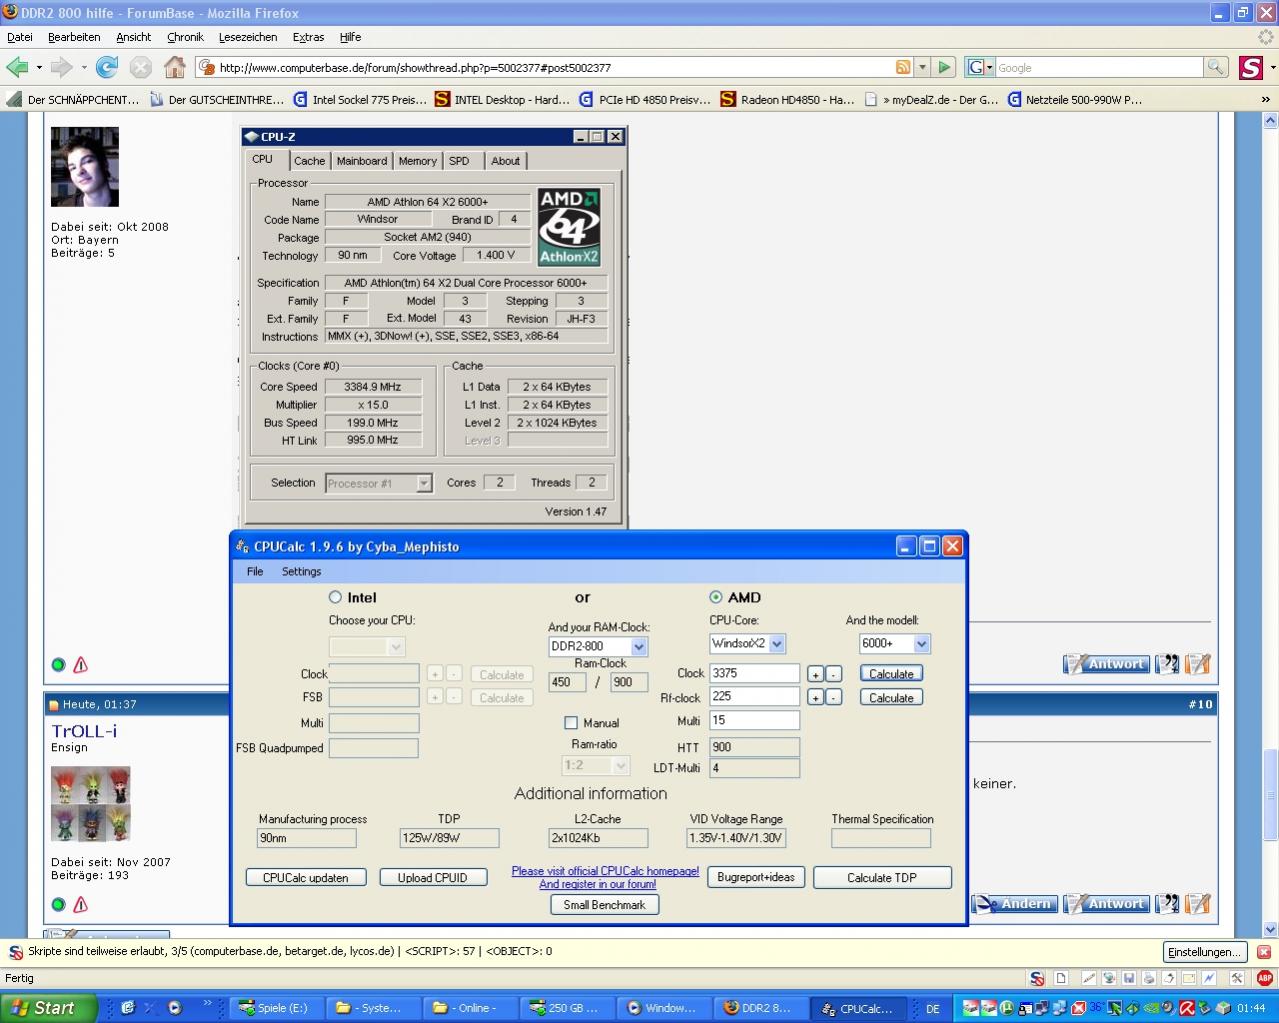Viewport: 1279px width, 1023px height.
Task: Click the Forward navigation arrow
Action: click(62, 67)
